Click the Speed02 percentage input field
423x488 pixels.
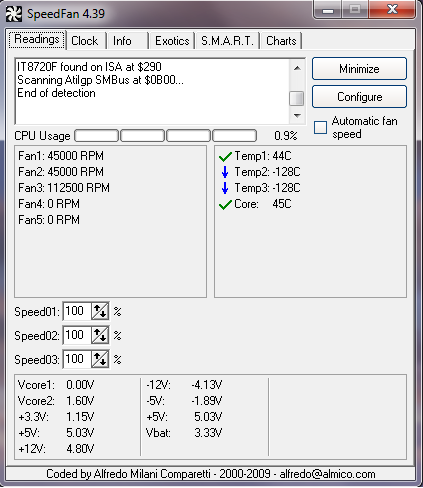pyautogui.click(x=77, y=335)
